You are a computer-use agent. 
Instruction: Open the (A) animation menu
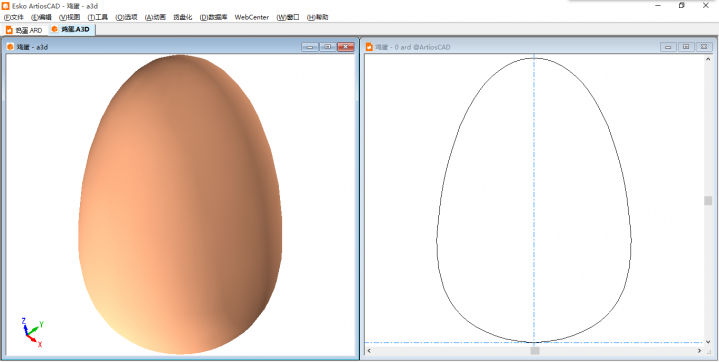155,17
